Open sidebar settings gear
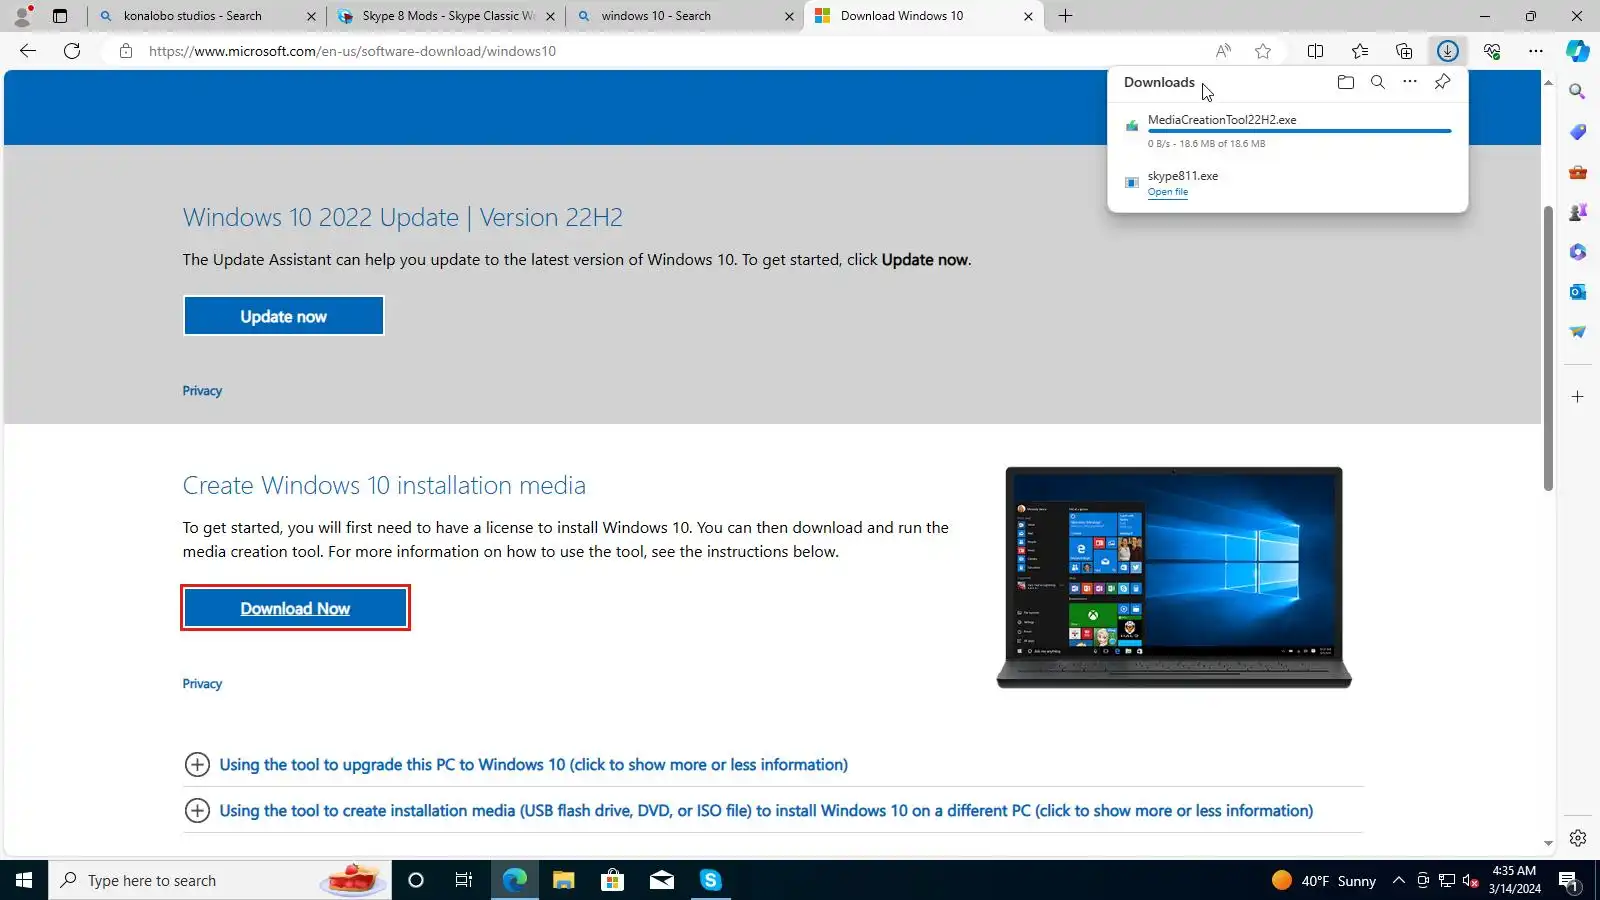Viewport: 1600px width, 900px height. click(x=1578, y=838)
